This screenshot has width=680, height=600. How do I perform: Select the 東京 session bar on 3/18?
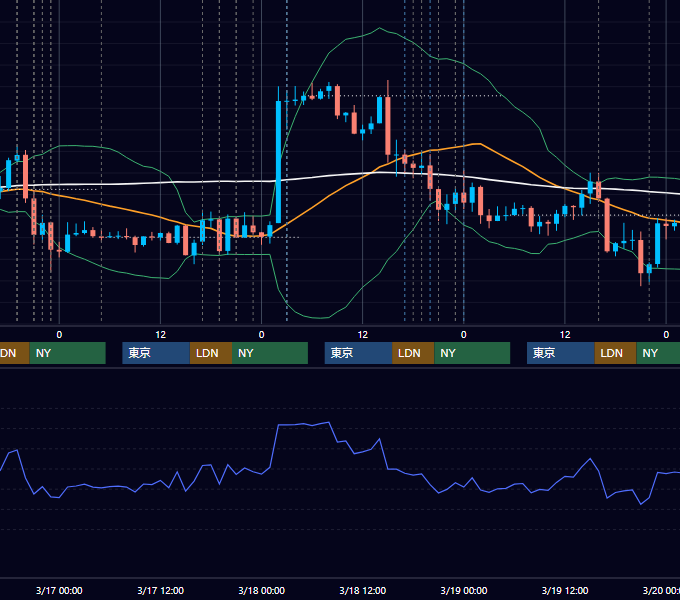click(358, 353)
